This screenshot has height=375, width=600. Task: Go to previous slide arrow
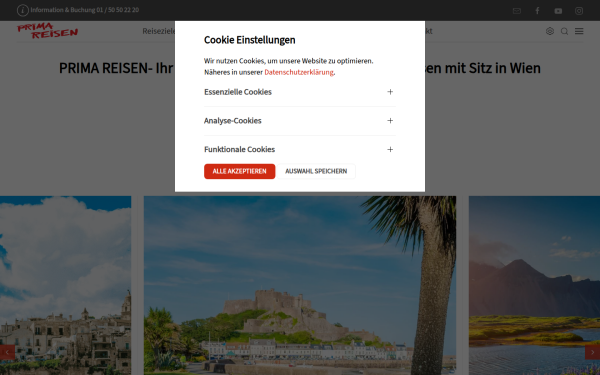coord(7,352)
